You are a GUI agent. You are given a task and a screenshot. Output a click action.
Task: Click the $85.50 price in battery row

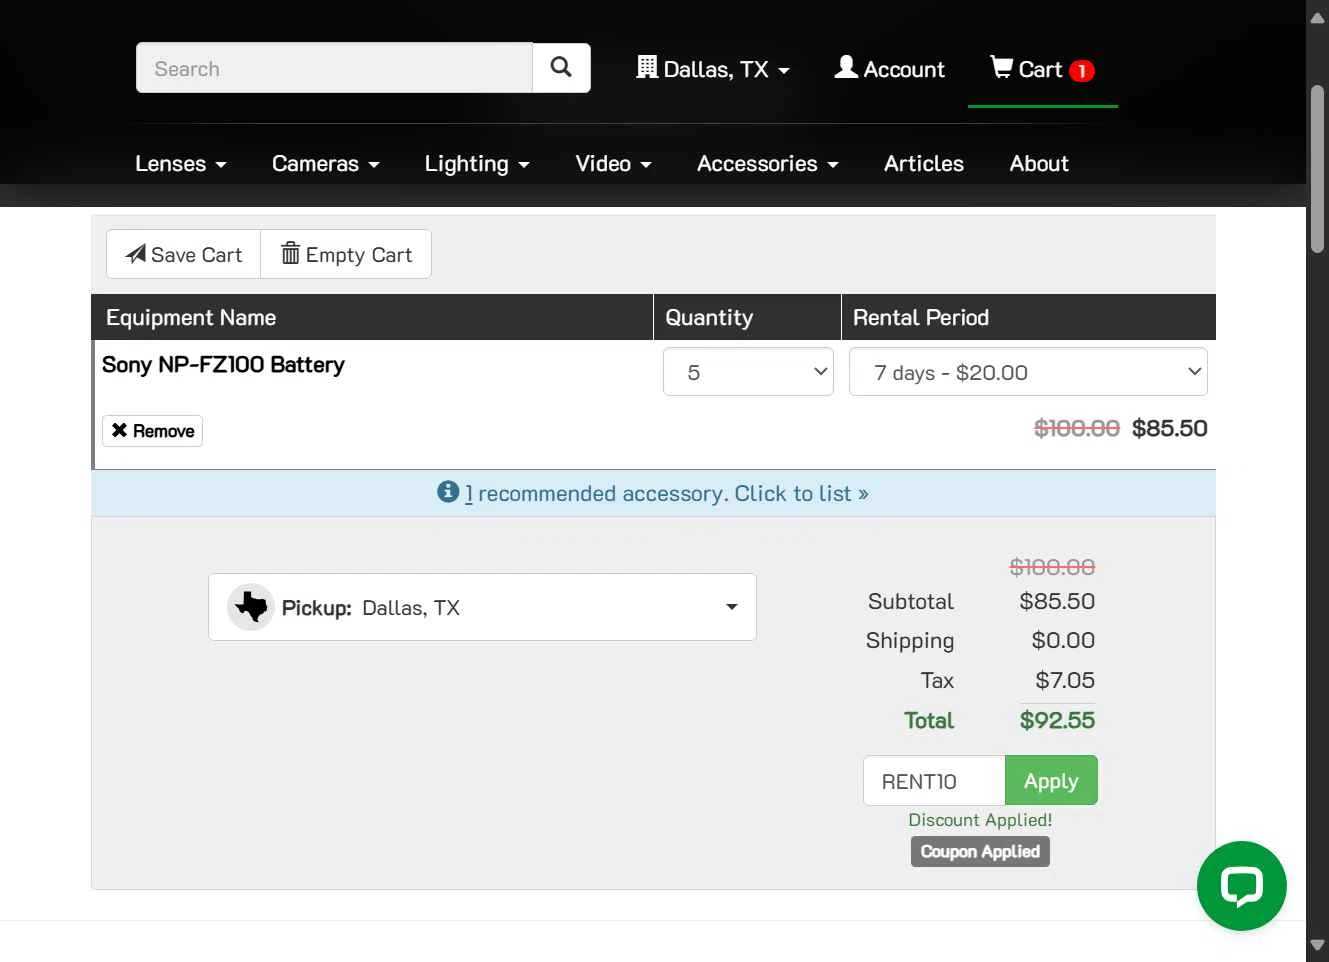pyautogui.click(x=1170, y=428)
